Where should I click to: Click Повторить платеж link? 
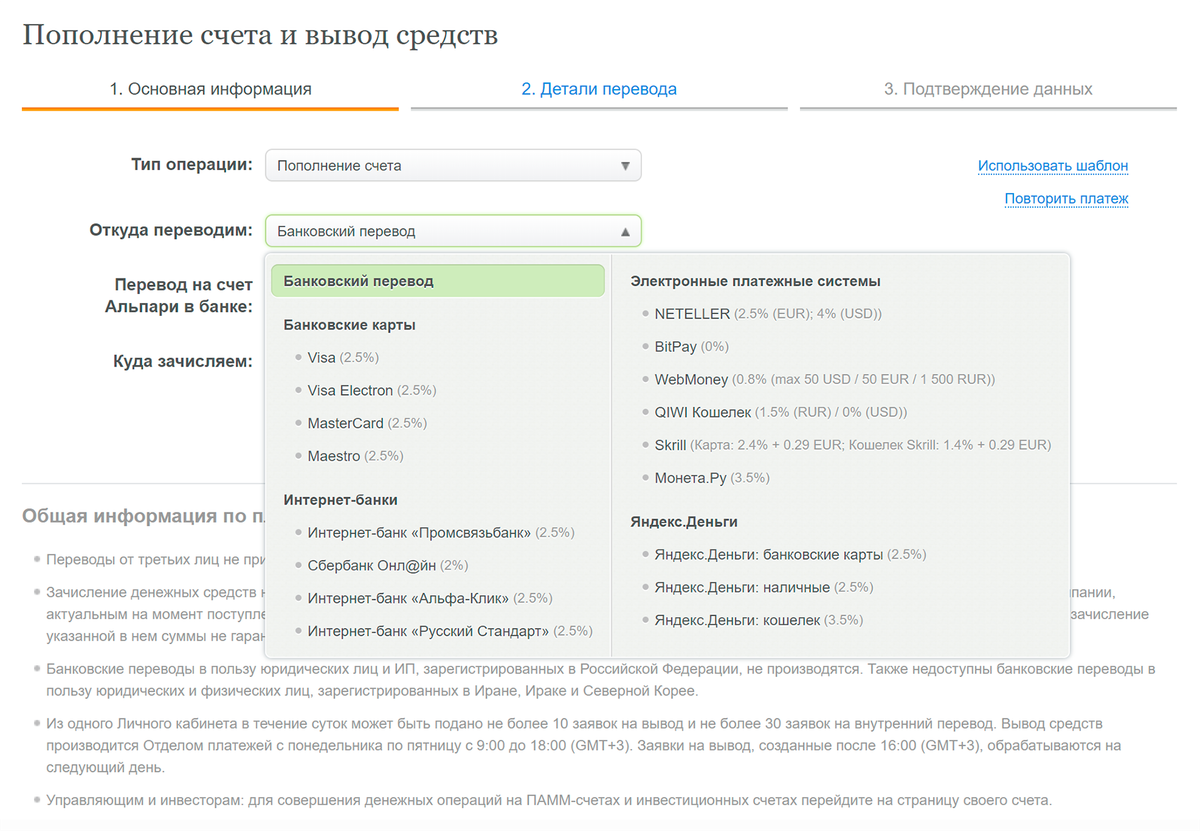click(x=1067, y=199)
